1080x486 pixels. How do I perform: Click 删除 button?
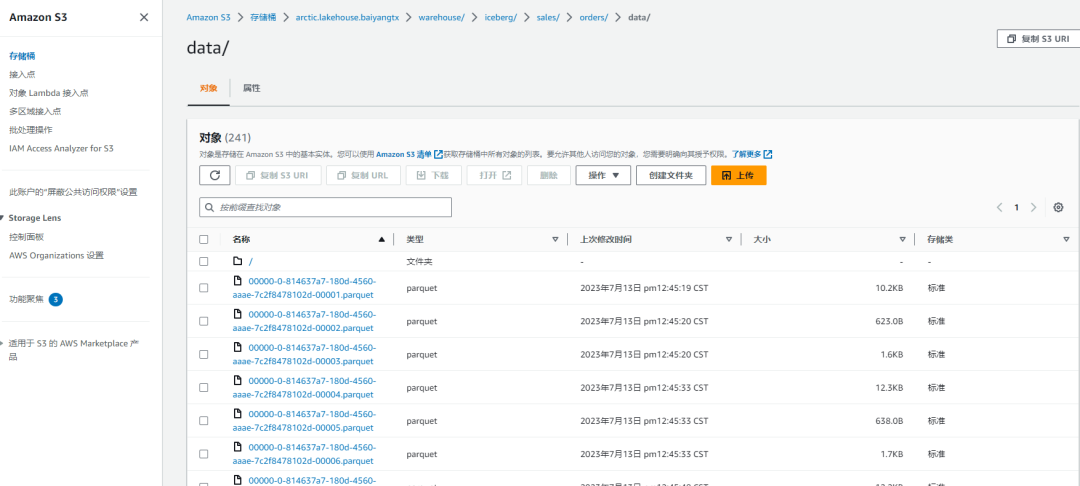point(549,176)
